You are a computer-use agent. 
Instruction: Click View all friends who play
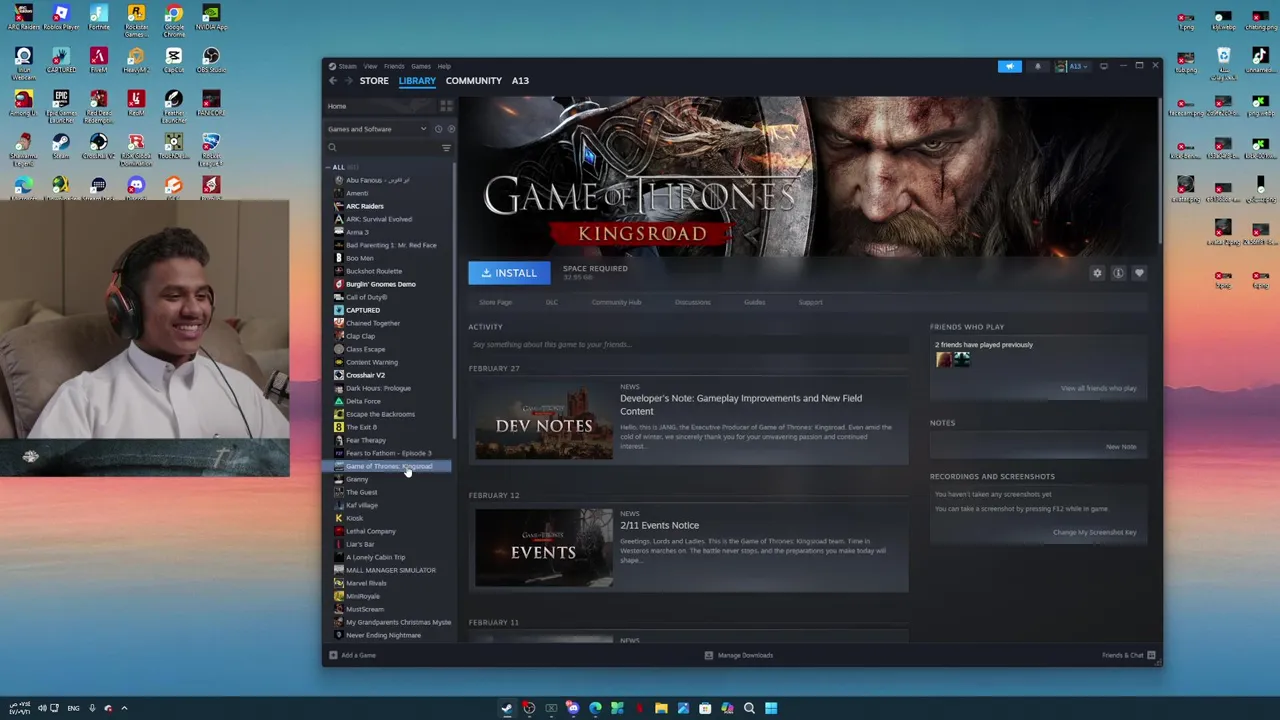tap(1098, 388)
